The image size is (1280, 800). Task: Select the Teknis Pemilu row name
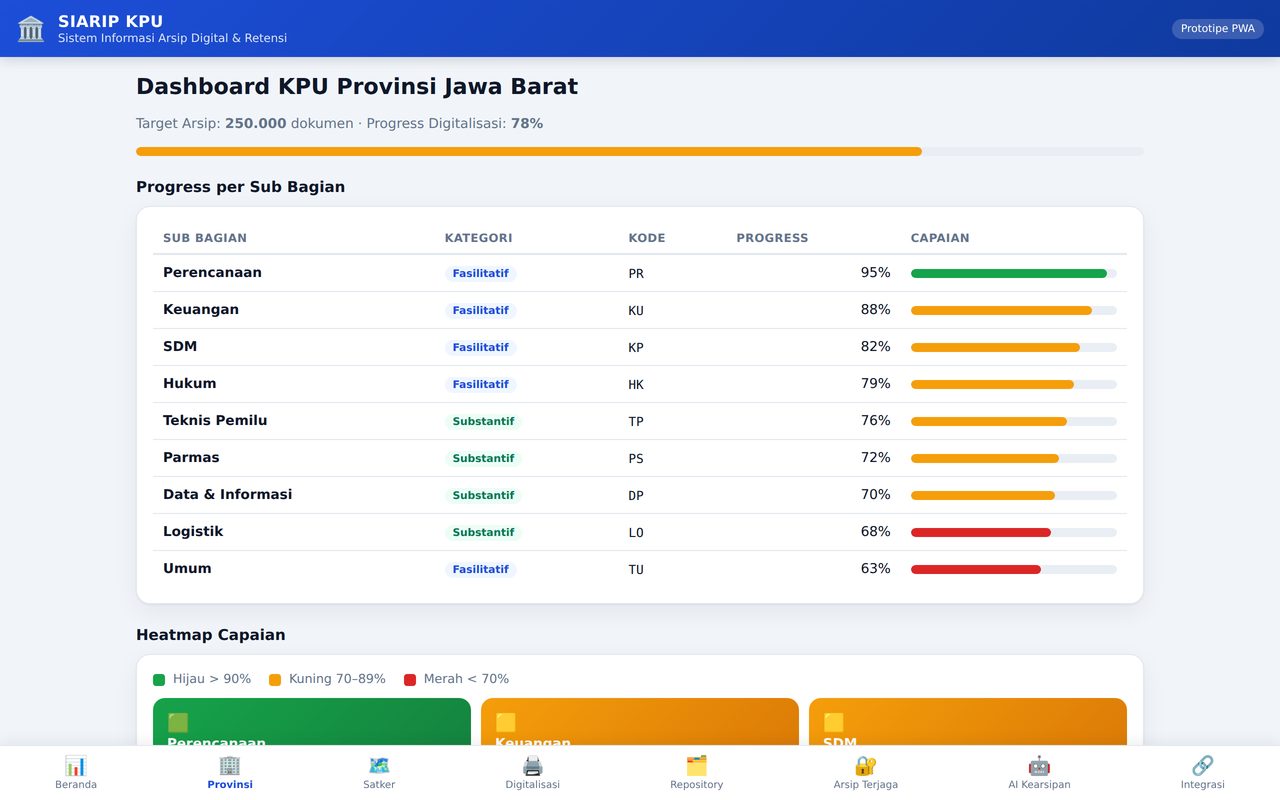point(215,421)
